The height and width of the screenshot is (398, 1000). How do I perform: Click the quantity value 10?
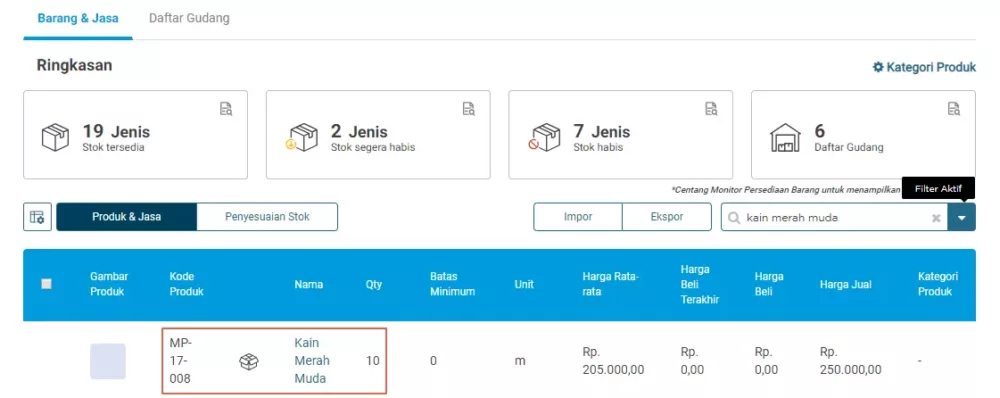(372, 361)
